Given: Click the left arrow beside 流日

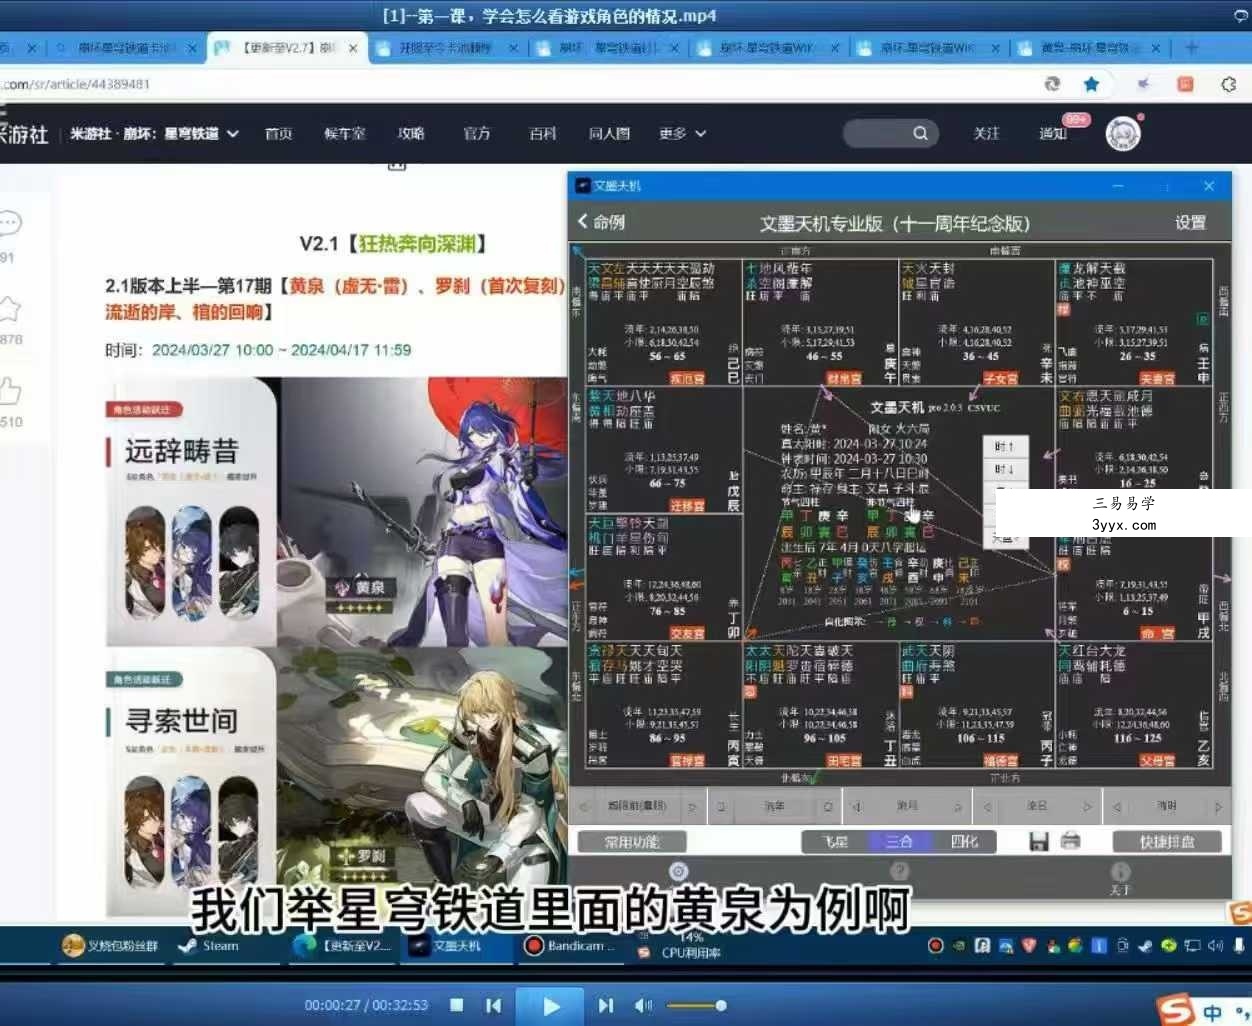Looking at the screenshot, I should [987, 806].
